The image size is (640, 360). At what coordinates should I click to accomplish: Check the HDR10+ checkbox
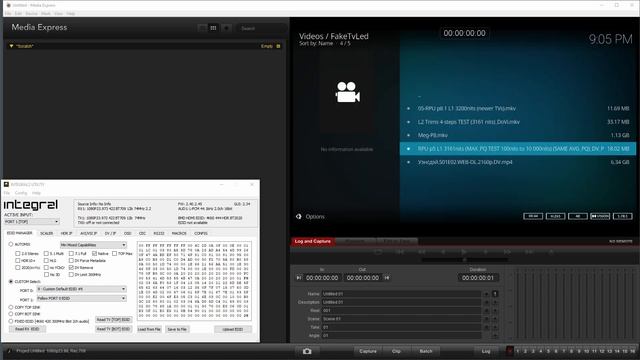(x=18, y=260)
